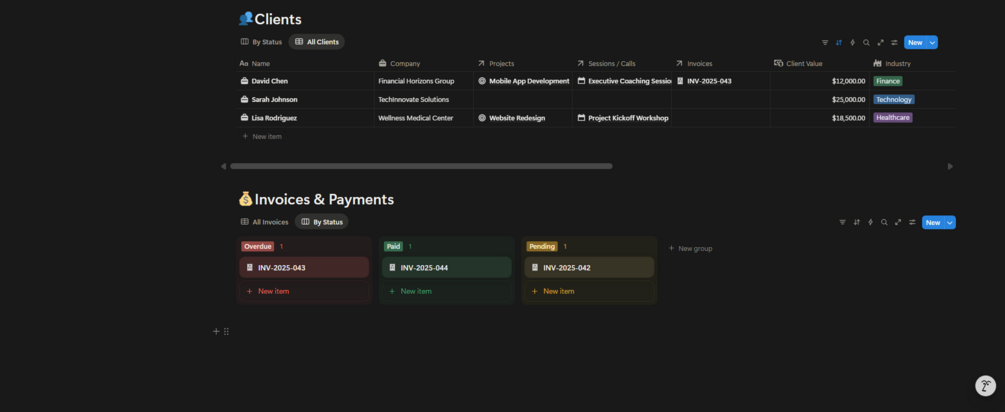
Task: Switch to the All Invoices tab
Action: pos(265,222)
